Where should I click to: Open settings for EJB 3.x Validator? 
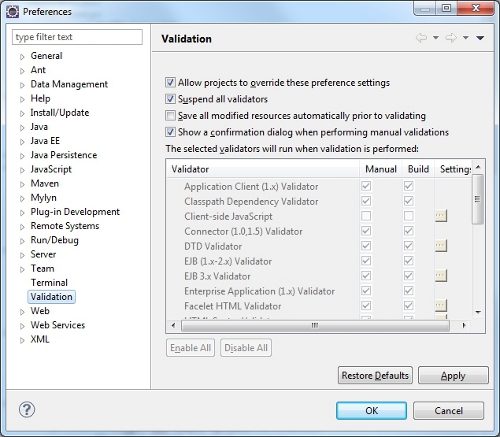pyautogui.click(x=441, y=276)
